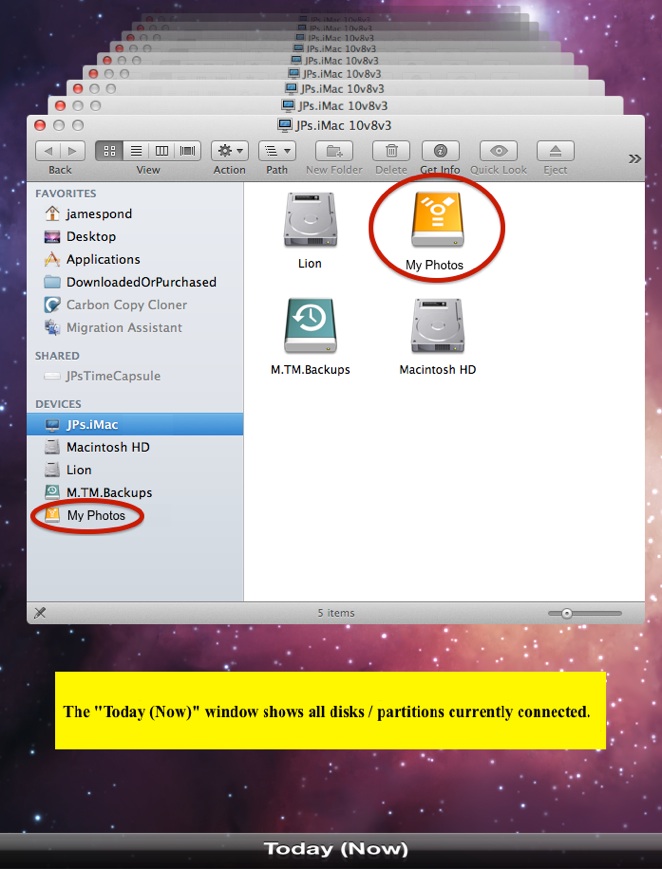This screenshot has height=869, width=662.
Task: Switch to list view
Action: [136, 151]
